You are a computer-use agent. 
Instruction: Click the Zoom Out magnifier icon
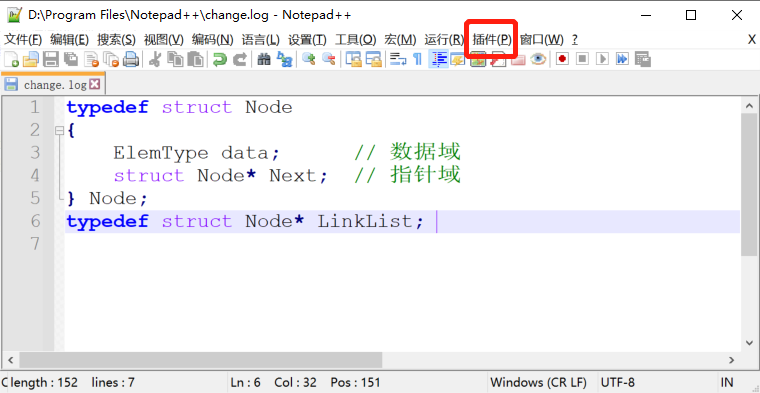click(329, 59)
